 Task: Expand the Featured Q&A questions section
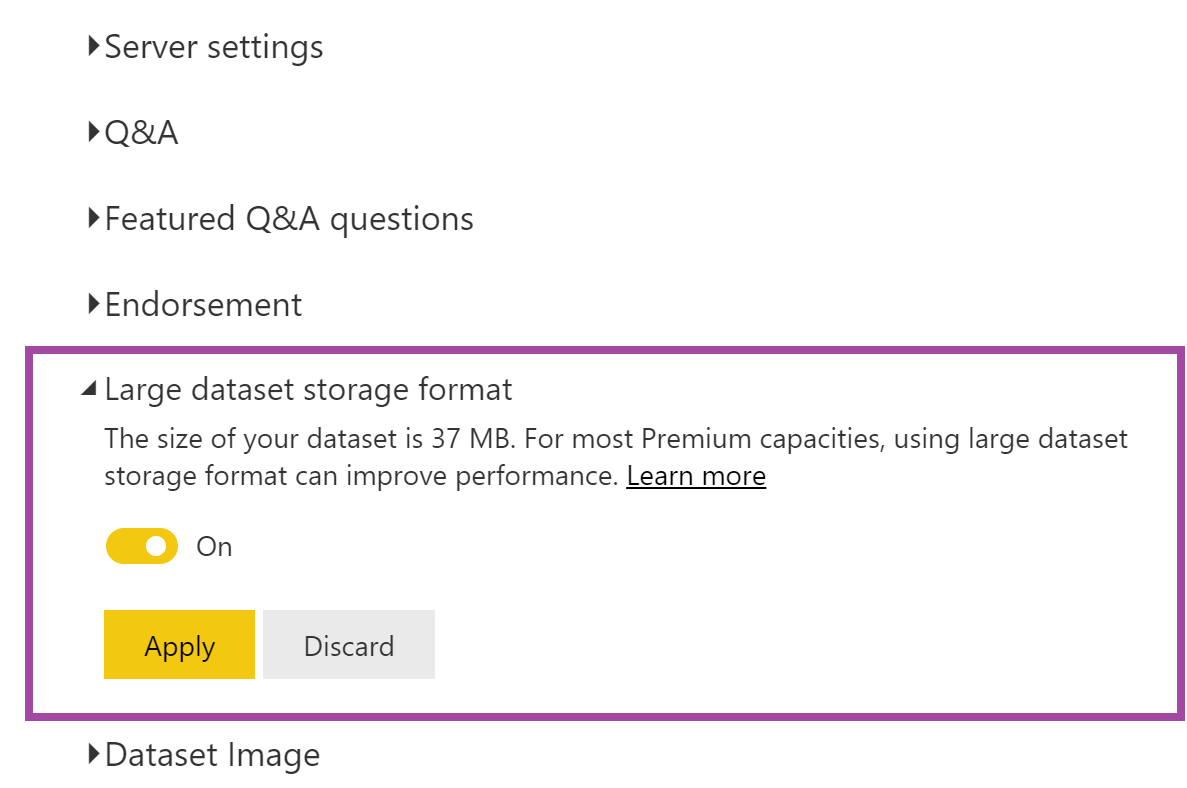tap(289, 218)
